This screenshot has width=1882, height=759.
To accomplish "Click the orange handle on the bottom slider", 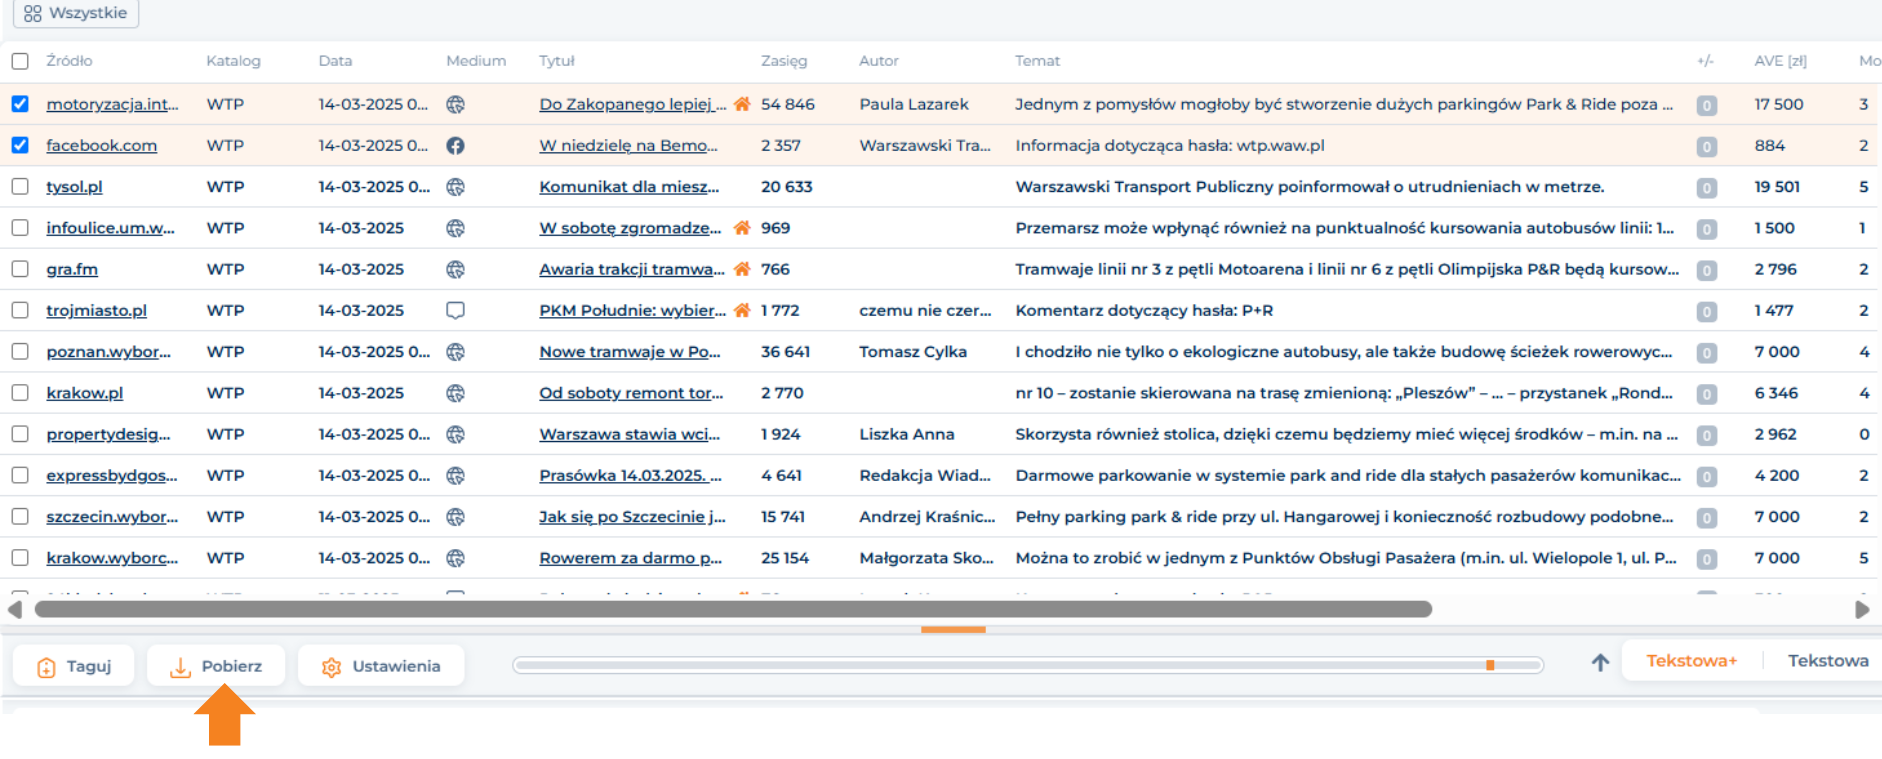I will point(1490,665).
